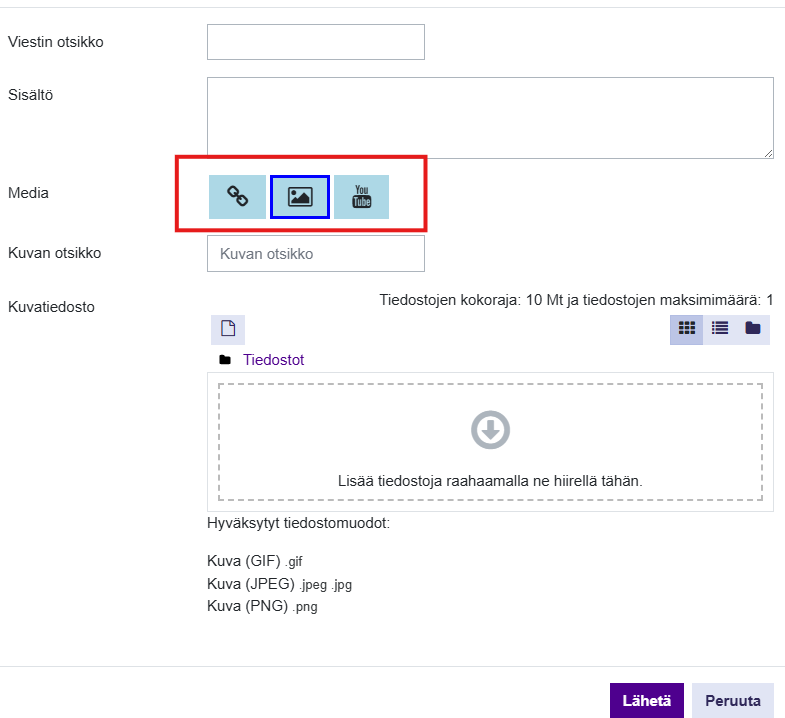
Task: Select the image media type icon
Action: [x=300, y=196]
